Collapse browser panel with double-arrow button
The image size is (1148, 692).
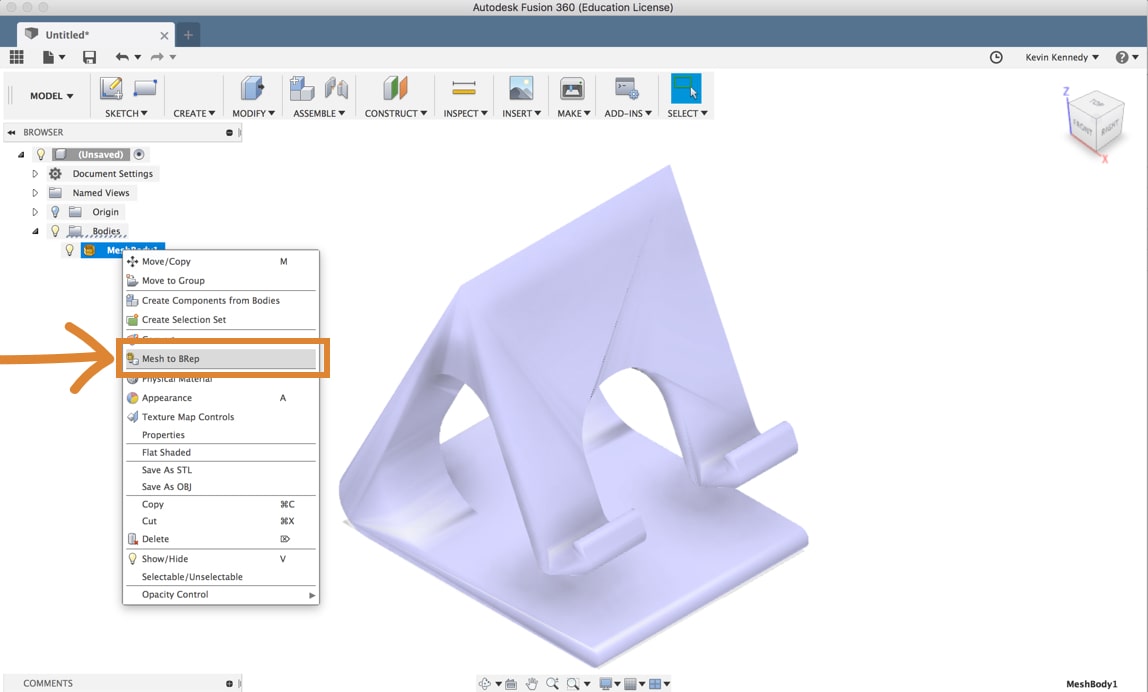click(x=12, y=133)
